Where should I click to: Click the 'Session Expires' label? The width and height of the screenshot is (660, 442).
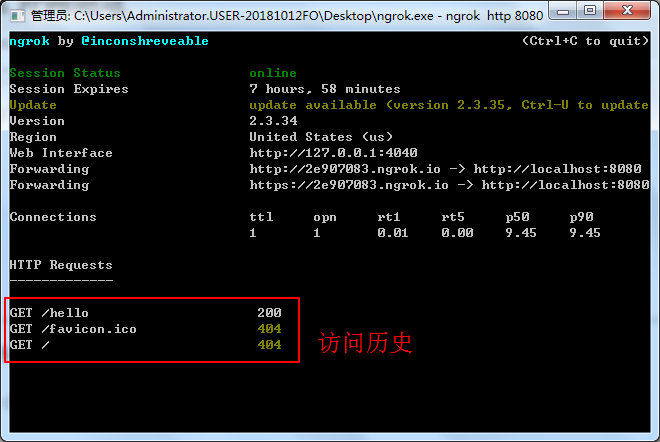point(69,89)
